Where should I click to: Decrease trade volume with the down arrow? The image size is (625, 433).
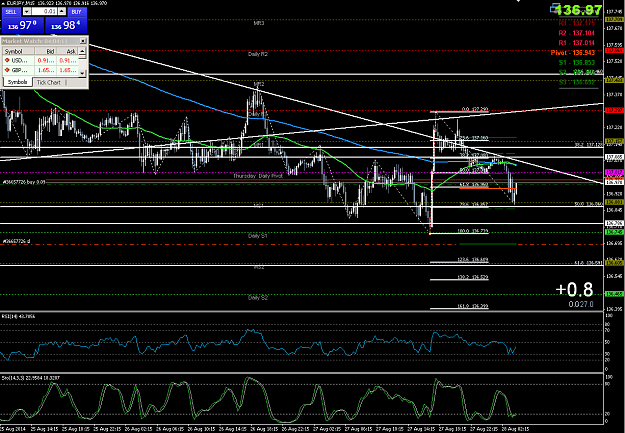click(26, 12)
